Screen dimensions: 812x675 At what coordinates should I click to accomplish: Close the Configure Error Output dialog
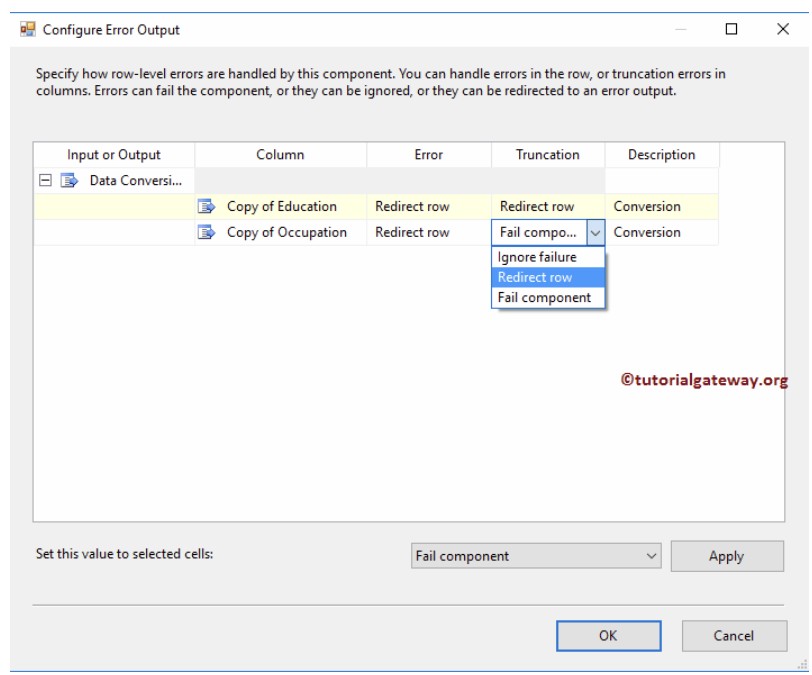(x=782, y=29)
